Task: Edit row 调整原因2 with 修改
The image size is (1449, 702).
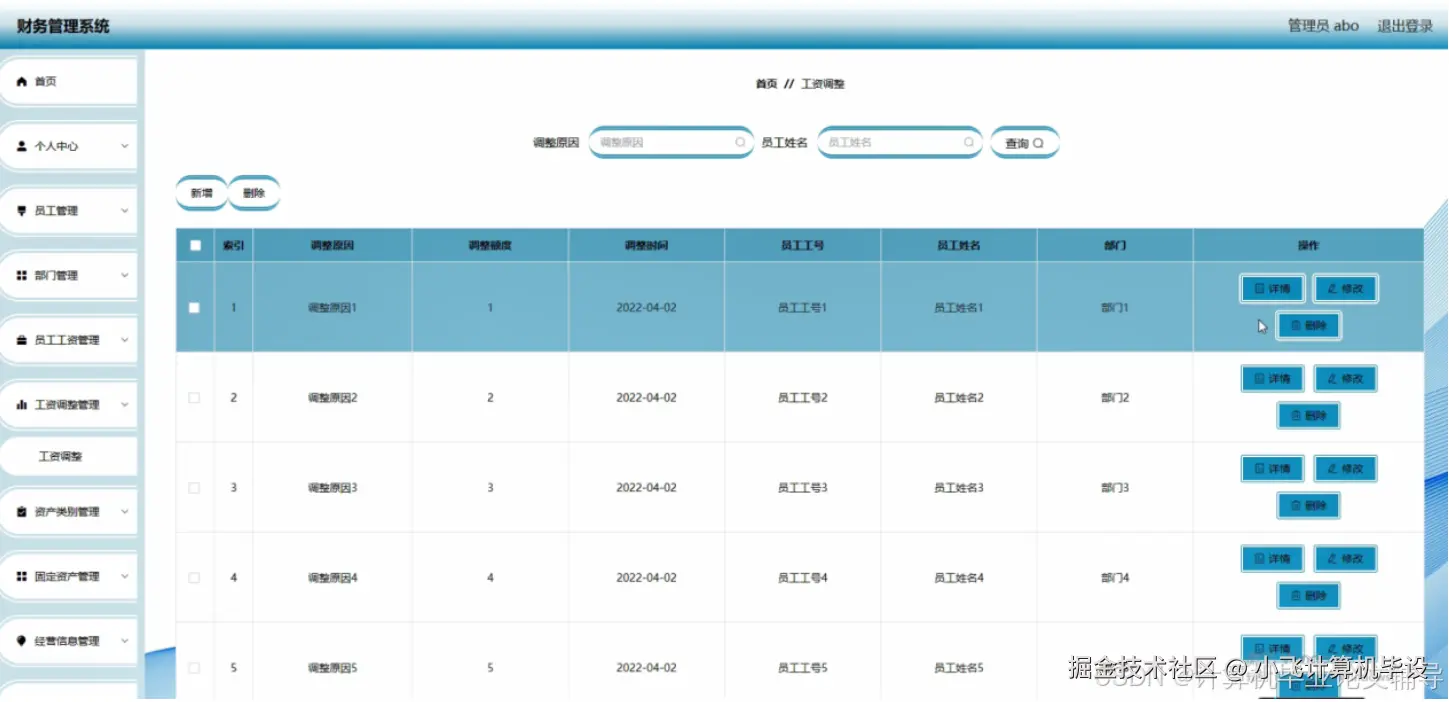Action: pos(1346,379)
